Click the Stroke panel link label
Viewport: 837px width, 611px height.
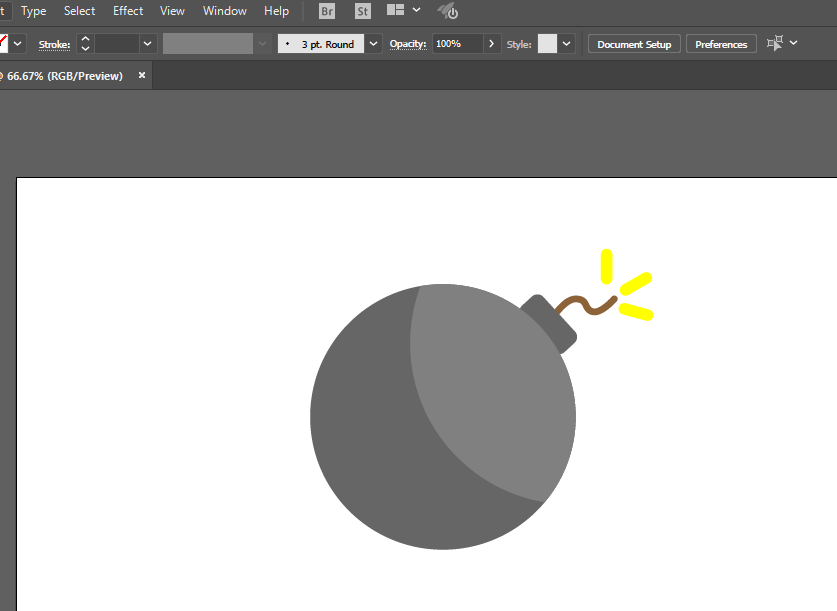pyautogui.click(x=54, y=45)
